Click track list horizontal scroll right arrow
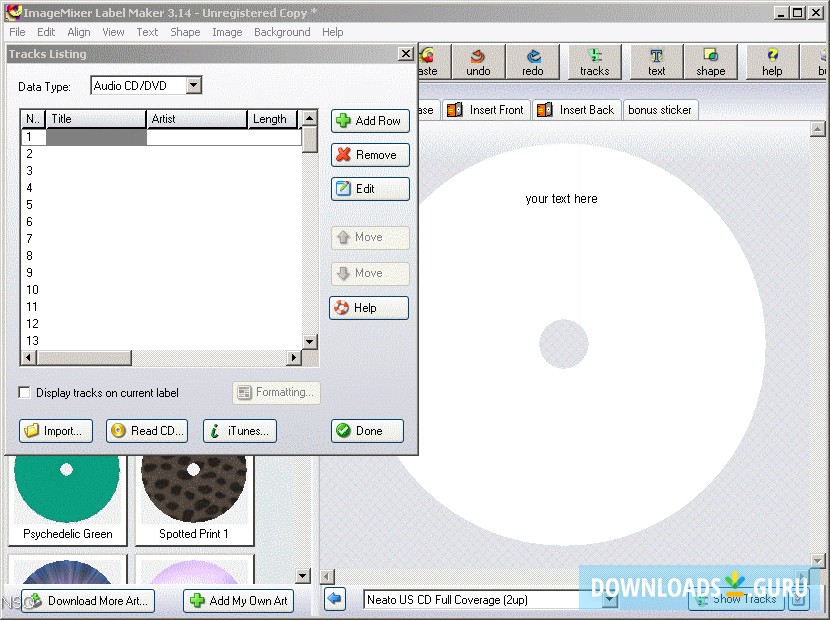Screen dimensions: 830x620 point(293,358)
